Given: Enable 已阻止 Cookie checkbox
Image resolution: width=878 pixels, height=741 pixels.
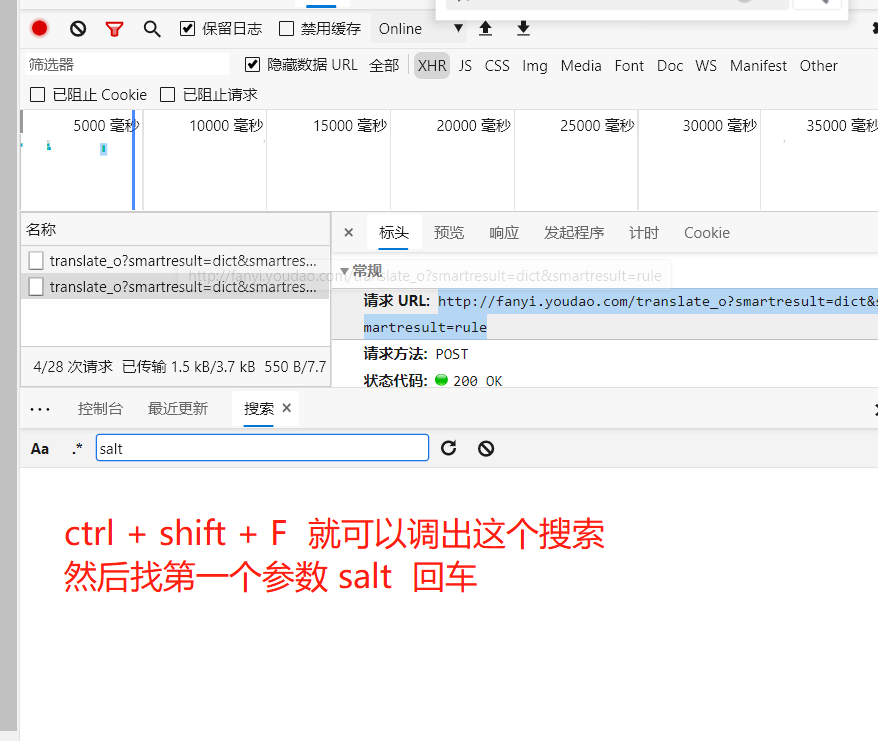Looking at the screenshot, I should [x=38, y=95].
